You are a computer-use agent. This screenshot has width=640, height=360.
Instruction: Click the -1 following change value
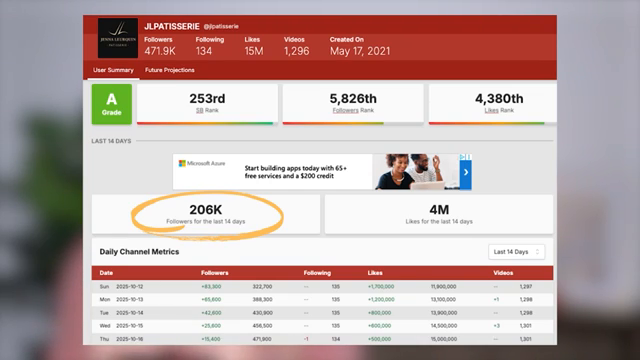tap(306, 339)
